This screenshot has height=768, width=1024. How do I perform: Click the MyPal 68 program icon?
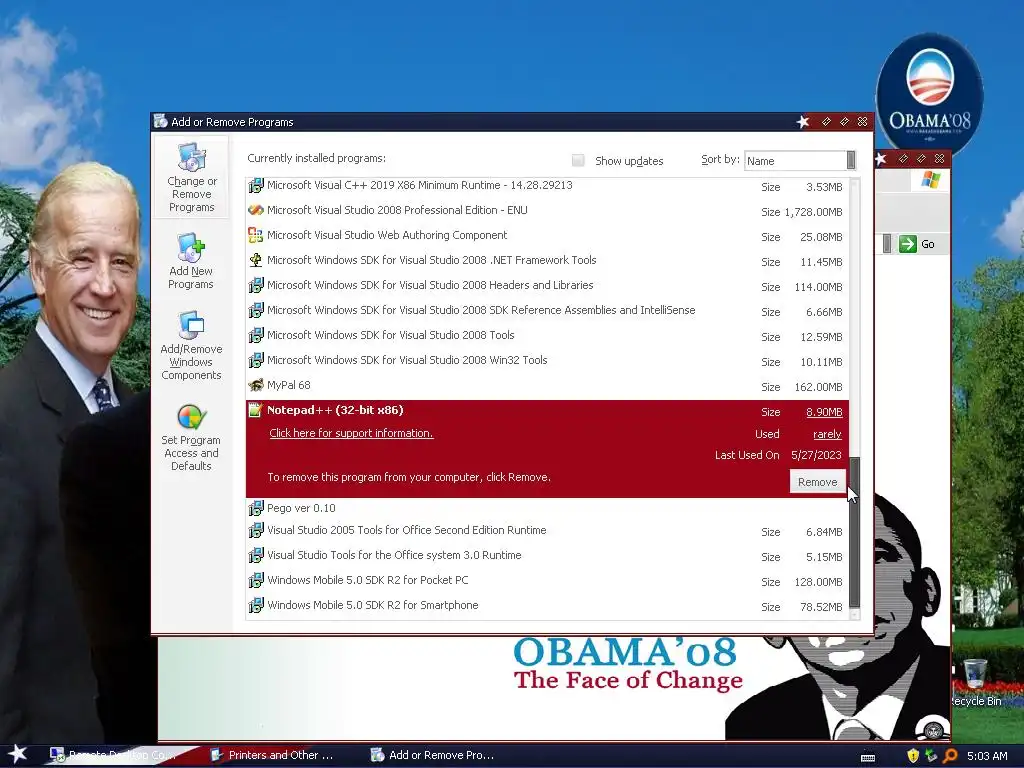[256, 385]
